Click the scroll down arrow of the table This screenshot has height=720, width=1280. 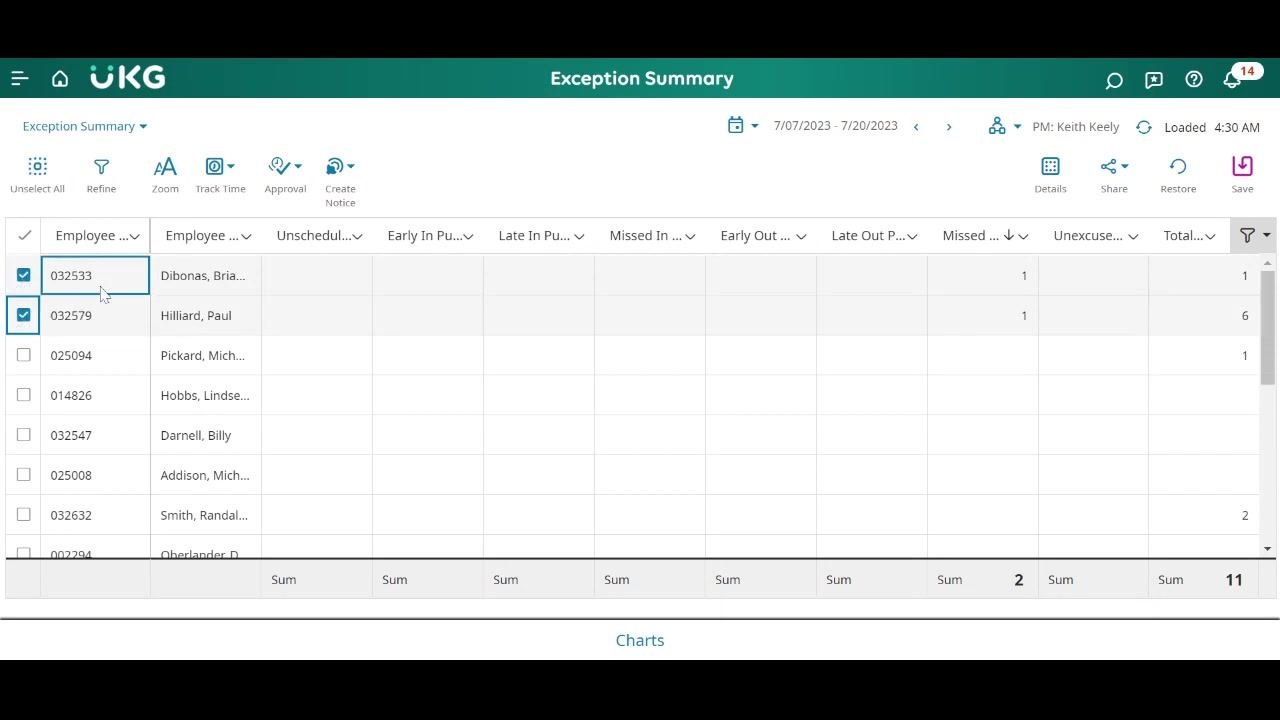1268,549
